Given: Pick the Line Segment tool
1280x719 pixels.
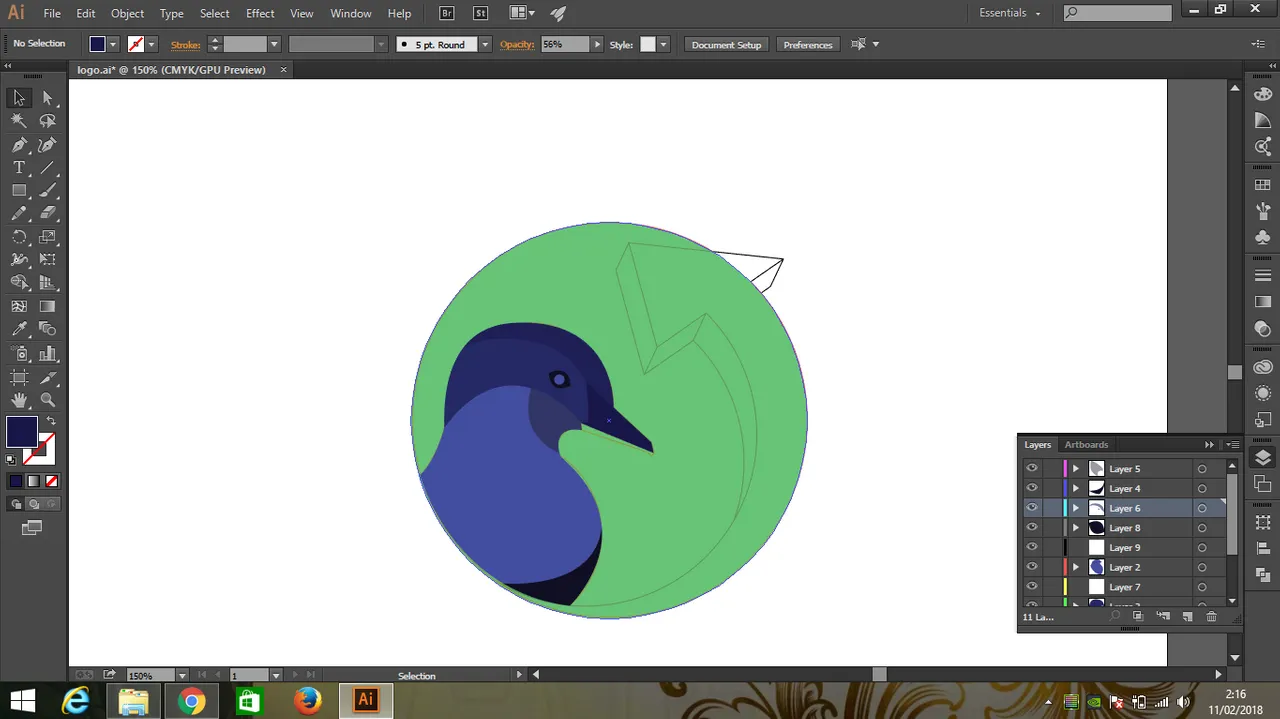Looking at the screenshot, I should (x=47, y=168).
